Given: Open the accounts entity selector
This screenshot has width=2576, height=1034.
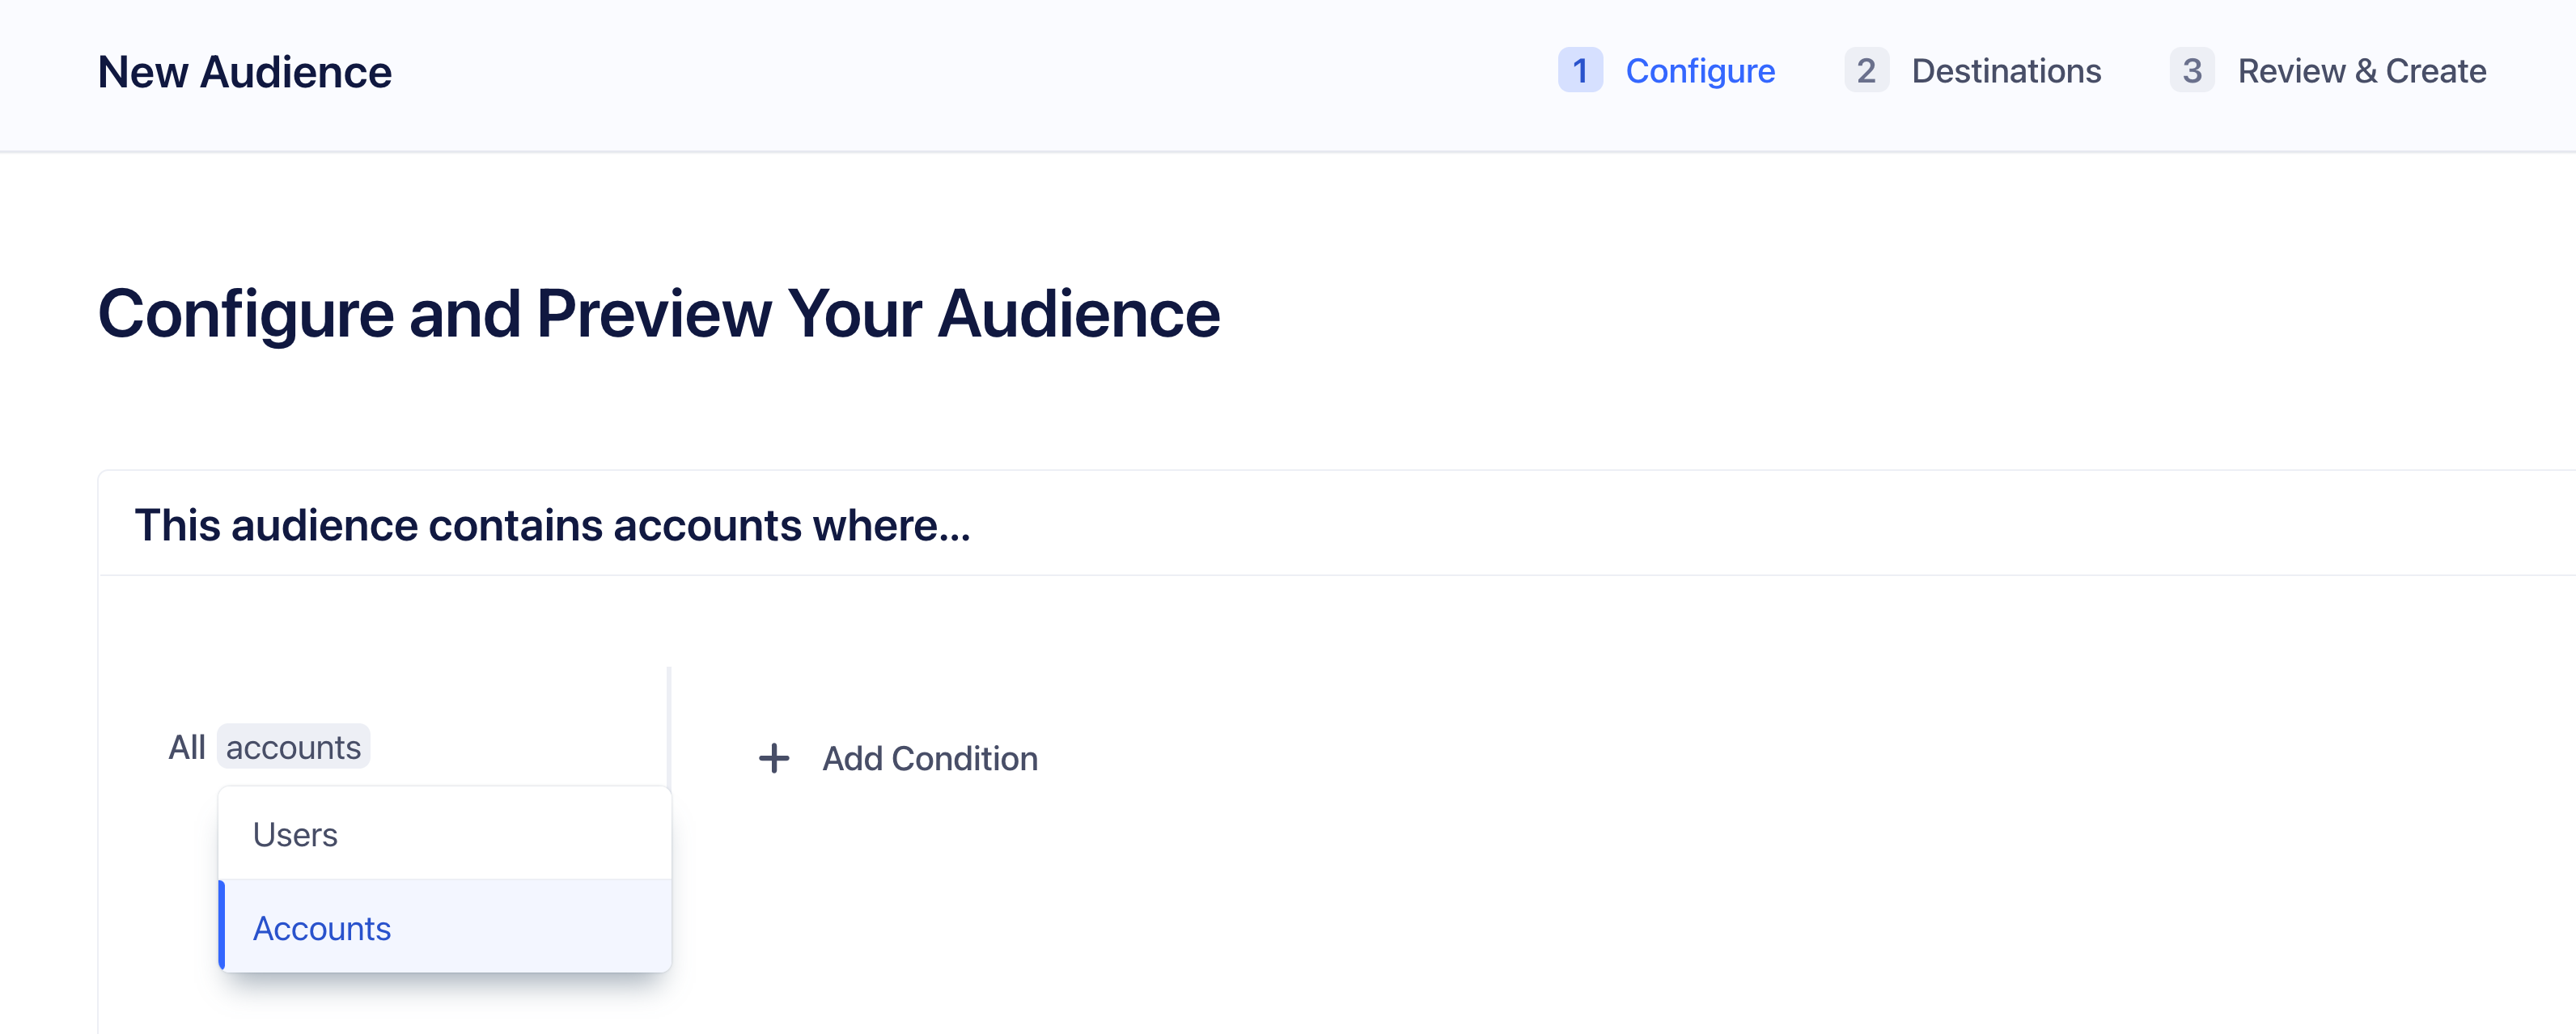Looking at the screenshot, I should click(x=291, y=746).
